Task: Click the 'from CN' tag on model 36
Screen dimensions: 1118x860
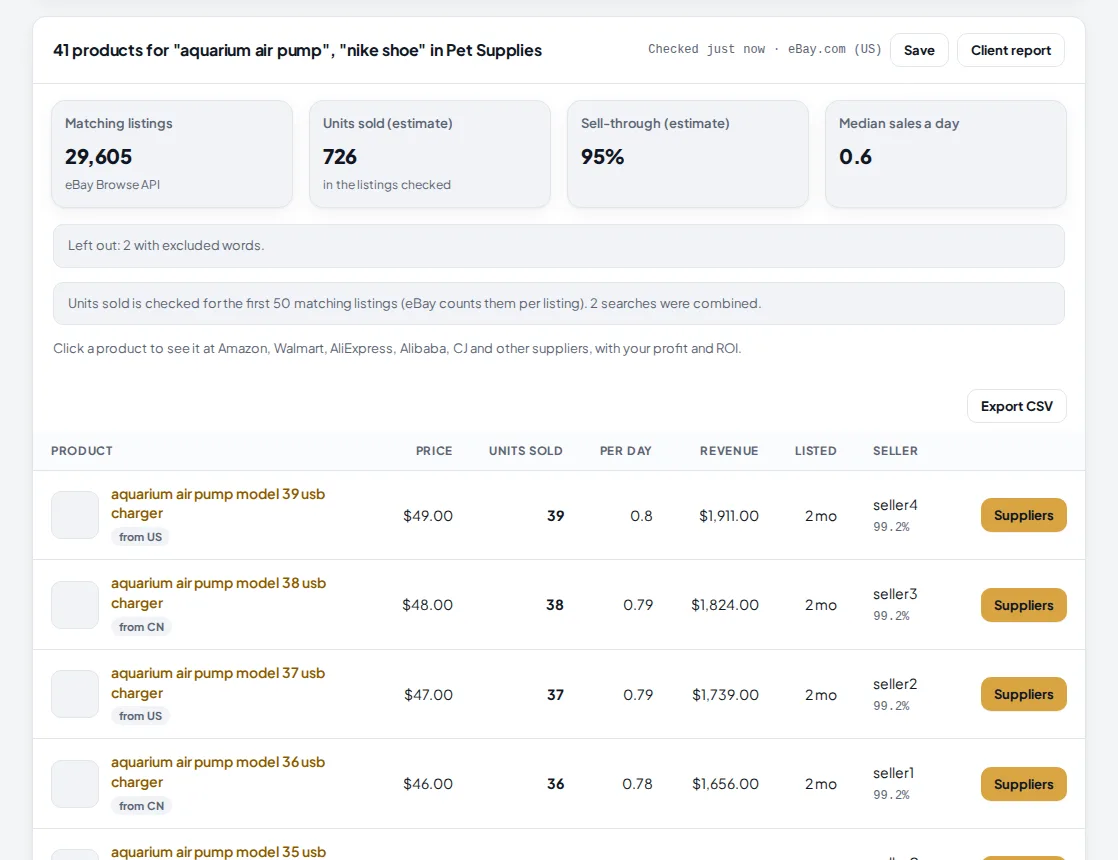Action: [141, 806]
